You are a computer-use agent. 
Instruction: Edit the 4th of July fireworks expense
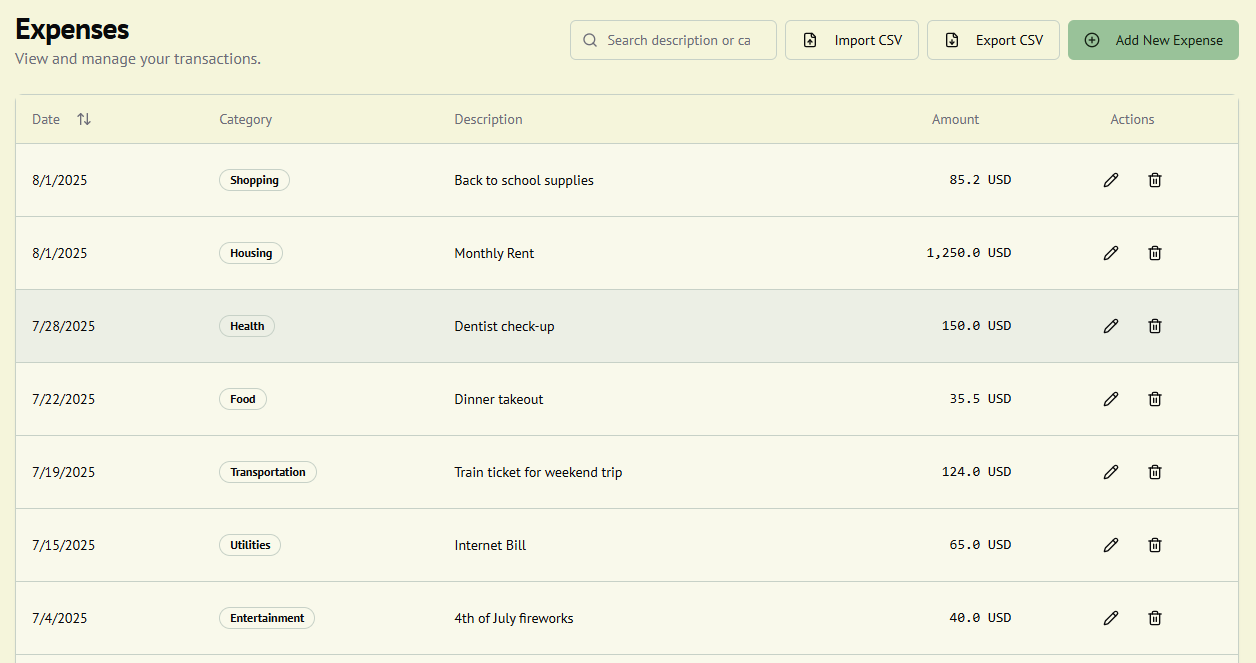(1110, 618)
